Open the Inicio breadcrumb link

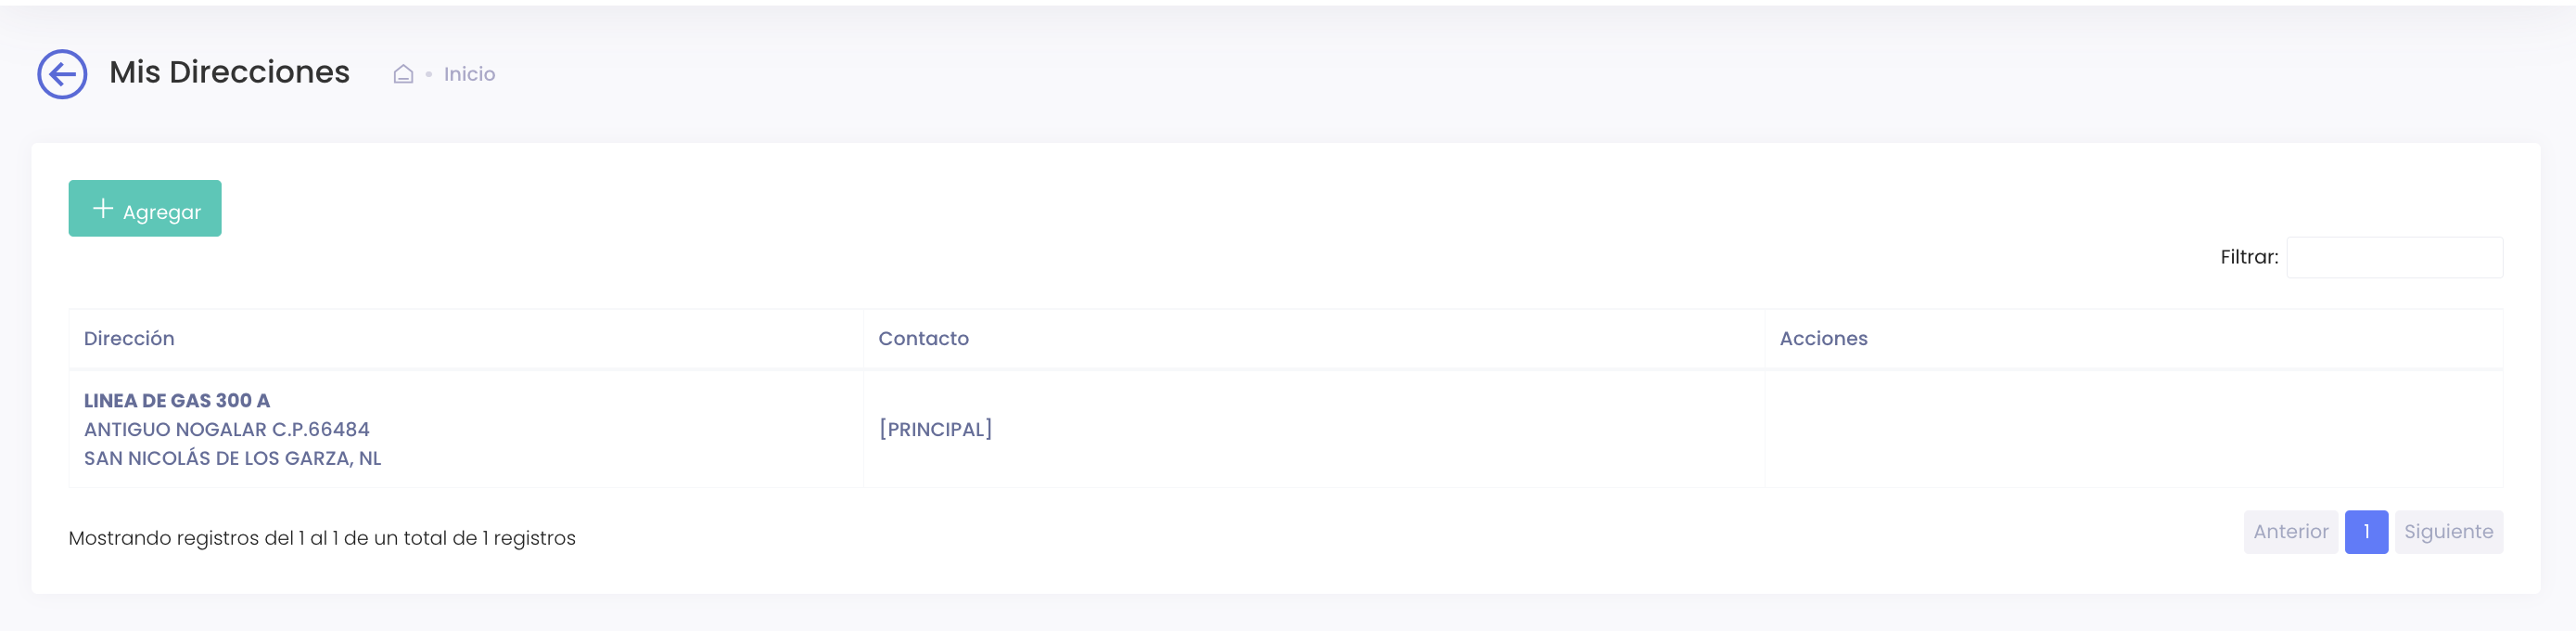[469, 74]
